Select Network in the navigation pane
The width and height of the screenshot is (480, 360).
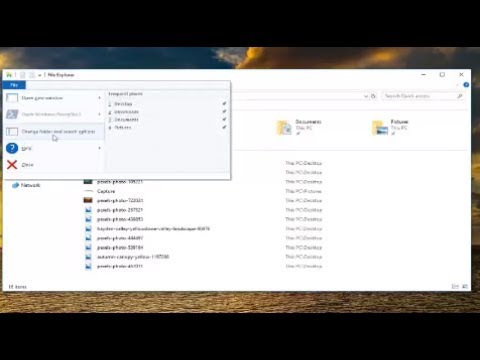pyautogui.click(x=30, y=185)
